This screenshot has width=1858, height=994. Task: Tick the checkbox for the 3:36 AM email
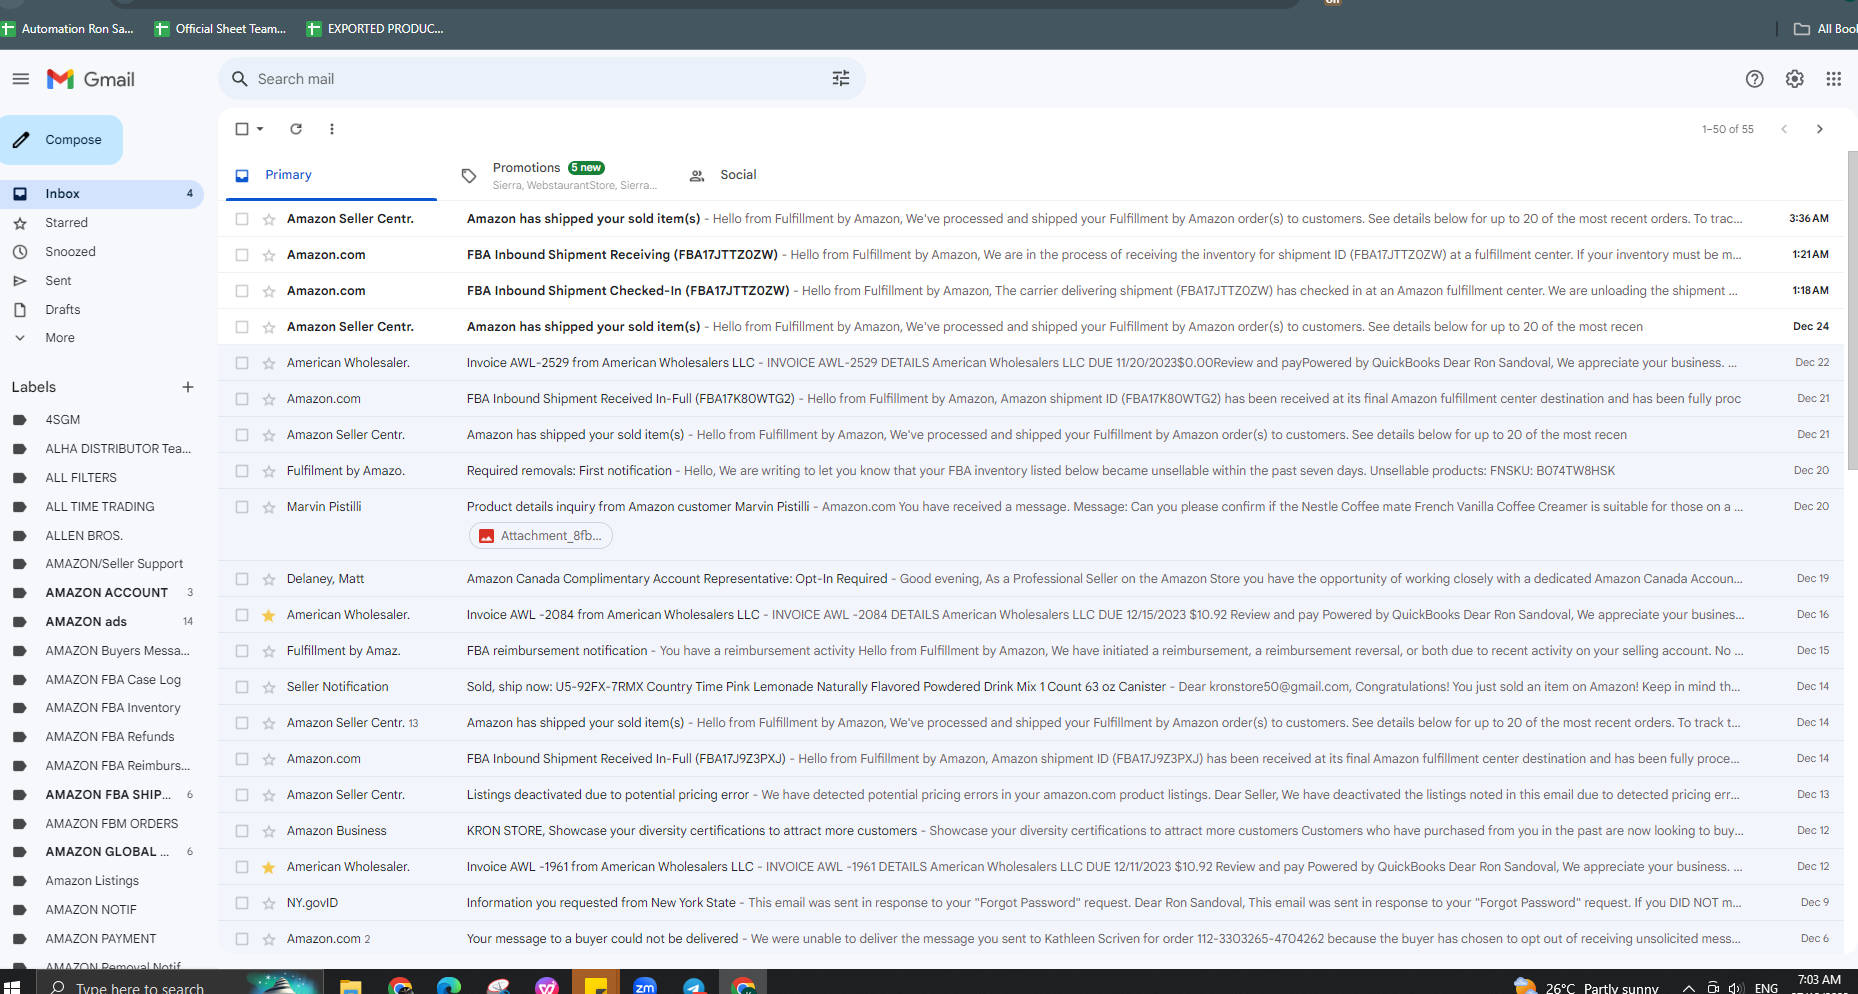tap(242, 219)
